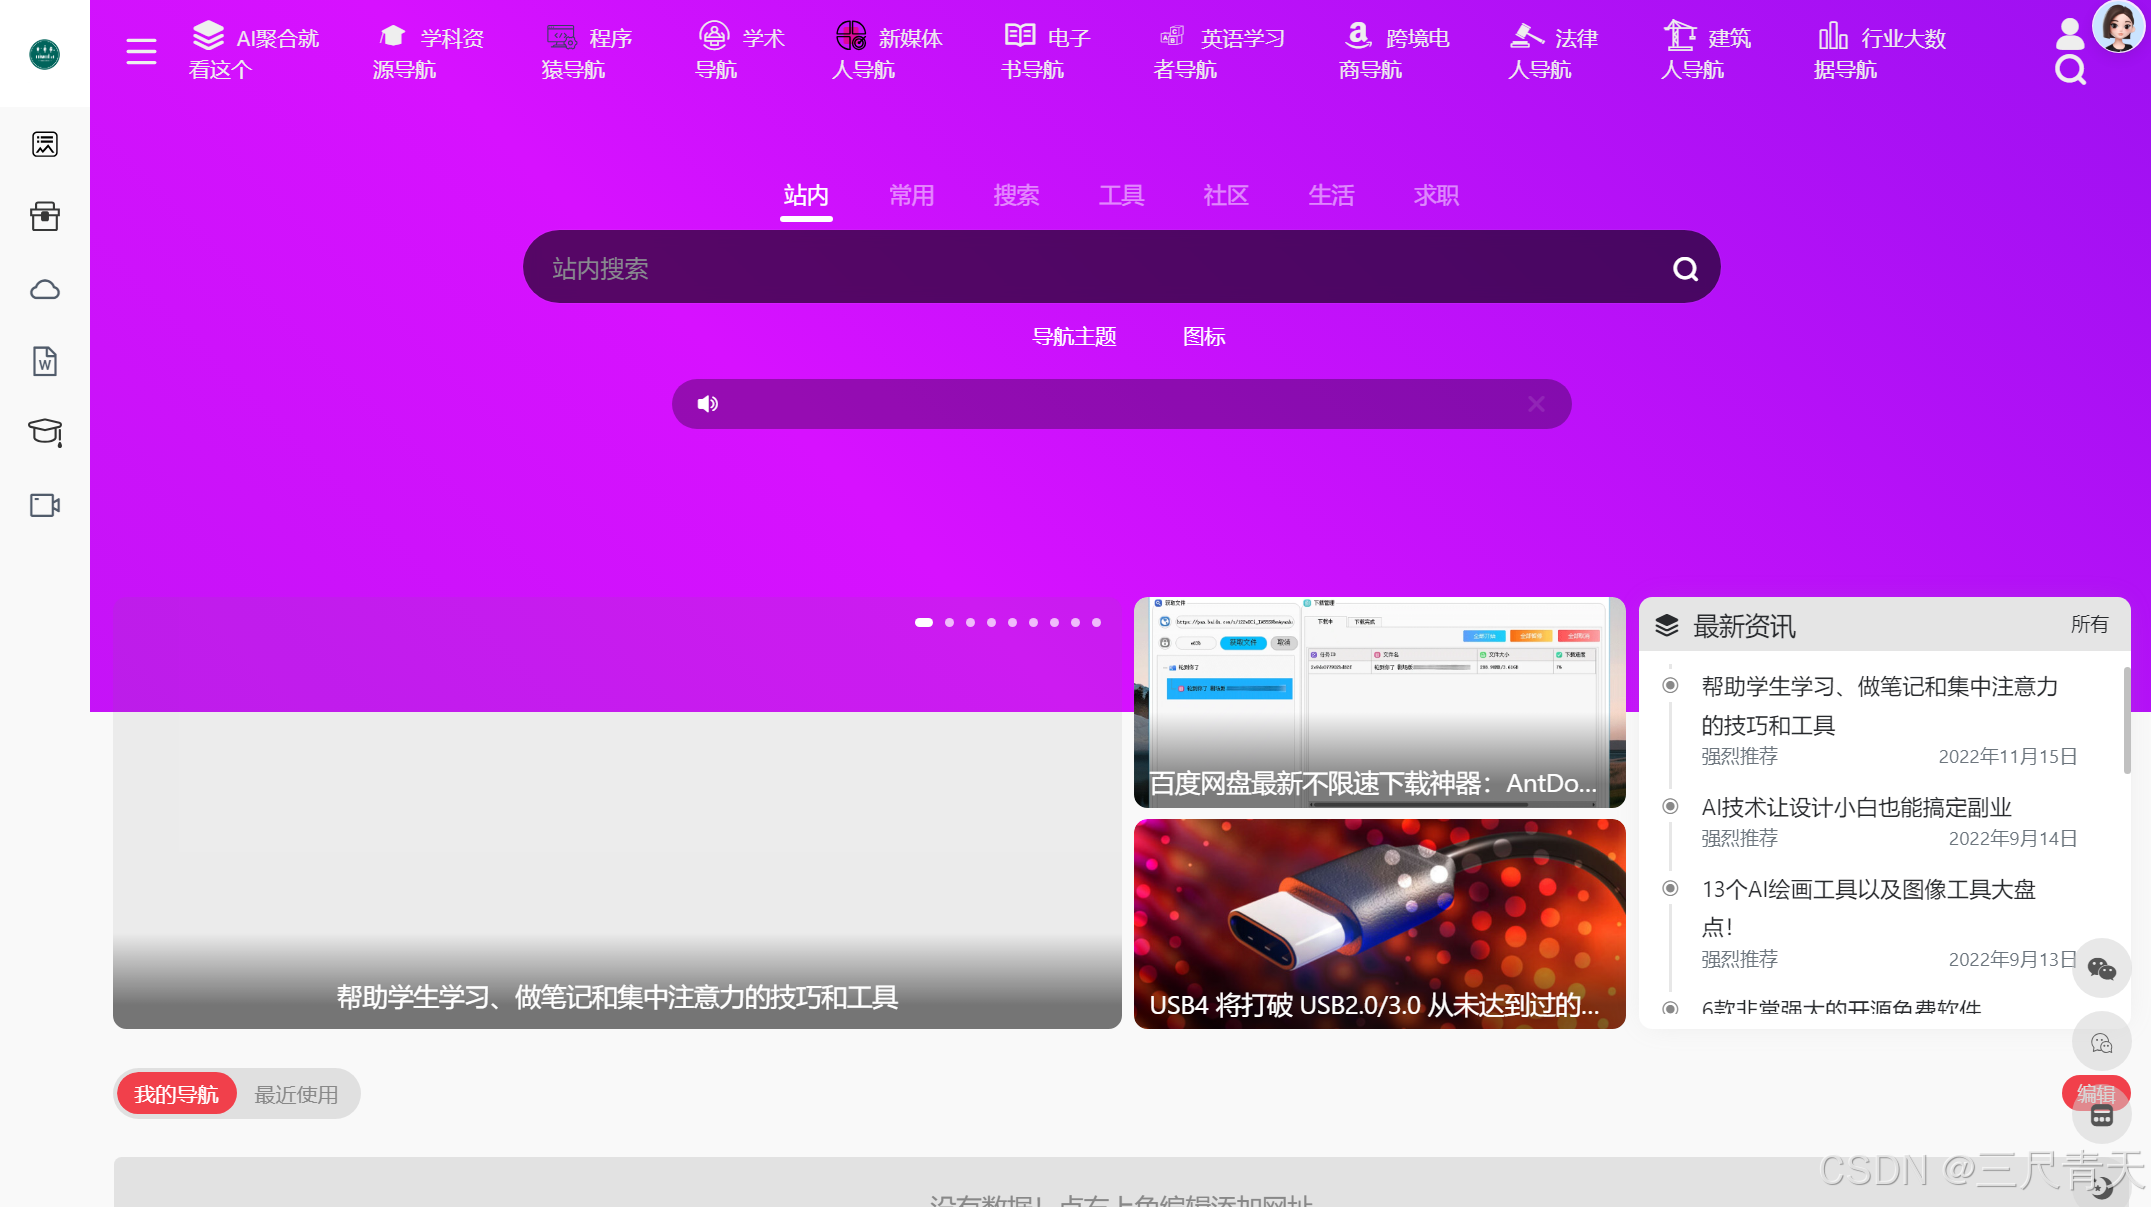The height and width of the screenshot is (1207, 2151).
Task: Click the user avatar in top right
Action: 2118,25
